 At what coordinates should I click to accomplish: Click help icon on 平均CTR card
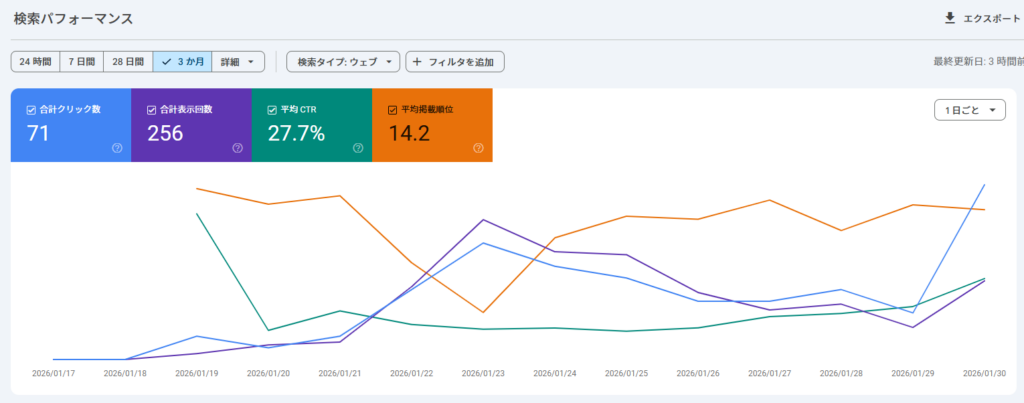[358, 148]
